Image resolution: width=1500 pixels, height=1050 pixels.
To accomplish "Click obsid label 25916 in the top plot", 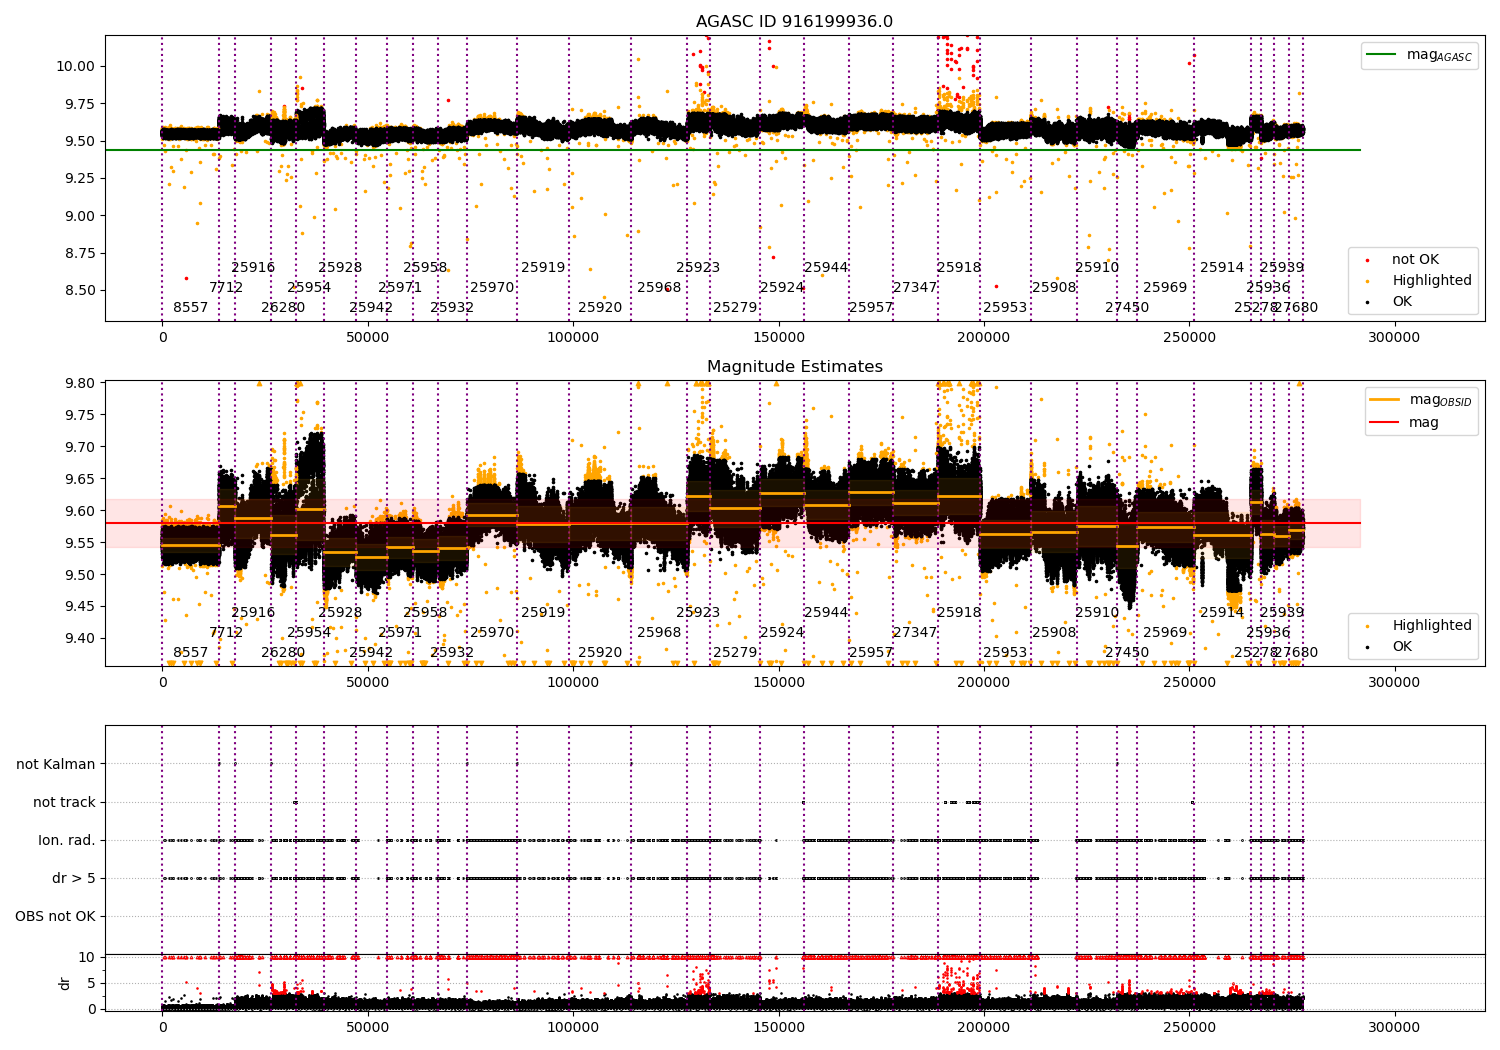I will [x=253, y=267].
